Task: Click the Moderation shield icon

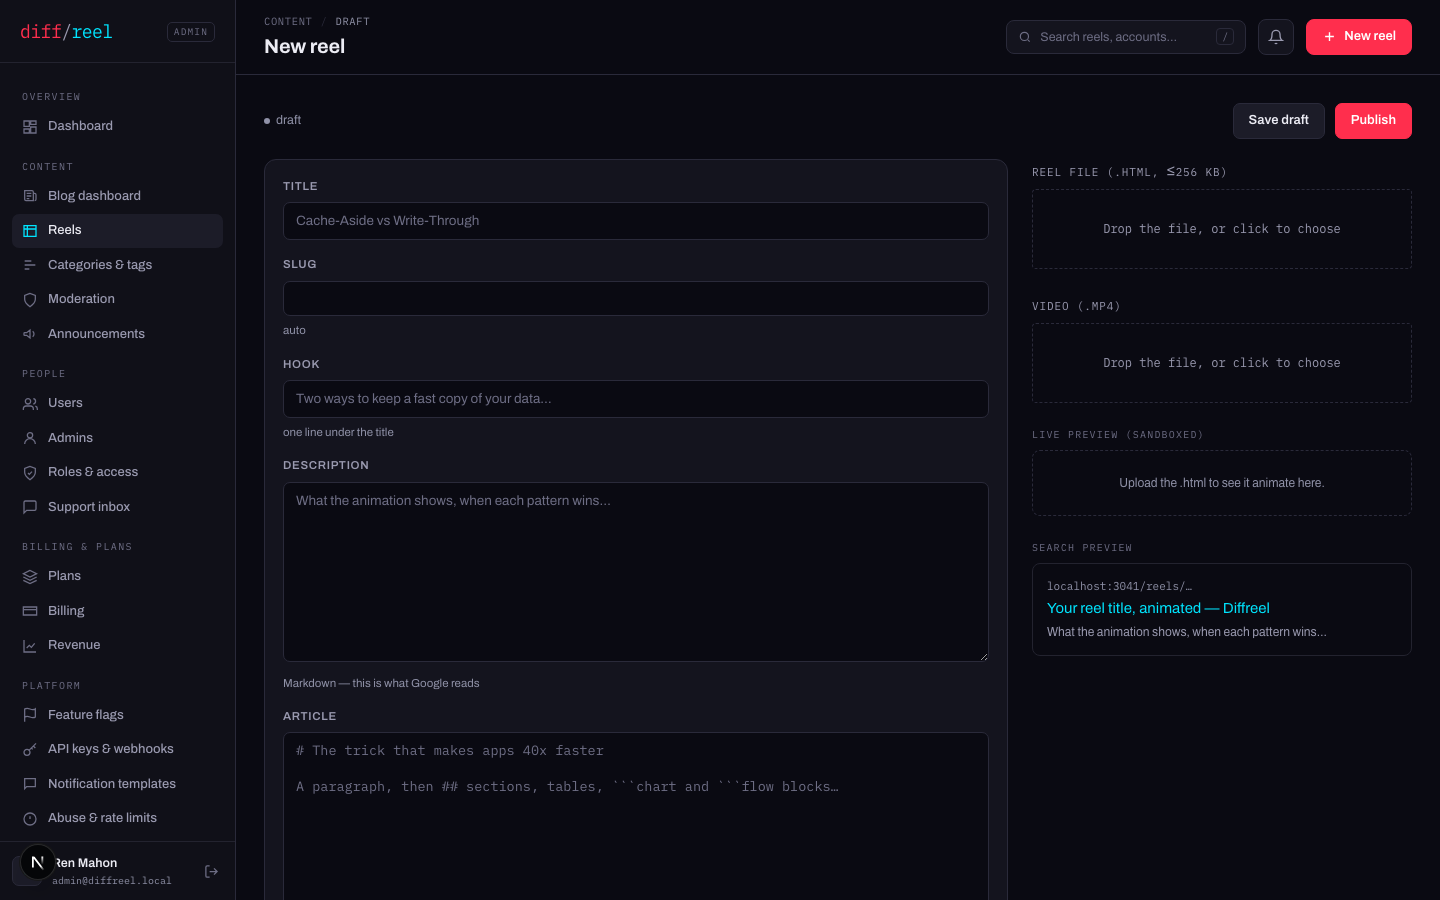Action: pos(30,300)
